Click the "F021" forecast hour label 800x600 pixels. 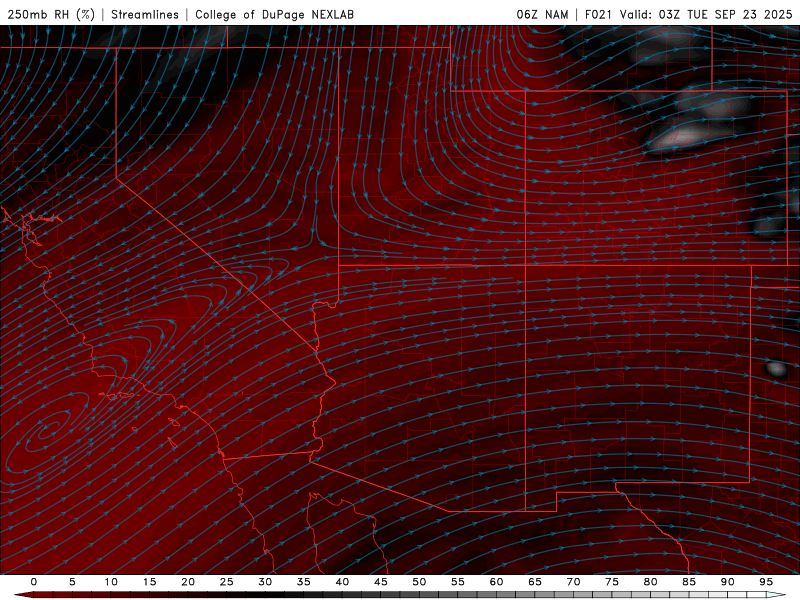pos(598,14)
